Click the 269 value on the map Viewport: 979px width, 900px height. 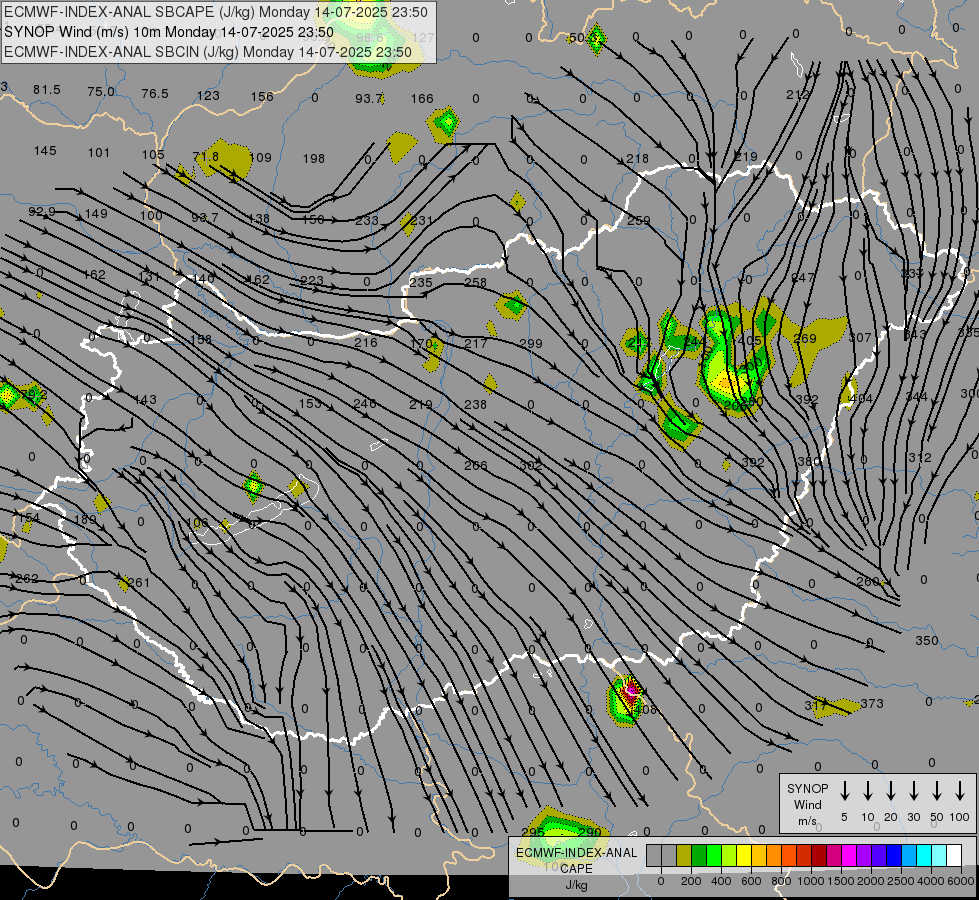click(805, 339)
